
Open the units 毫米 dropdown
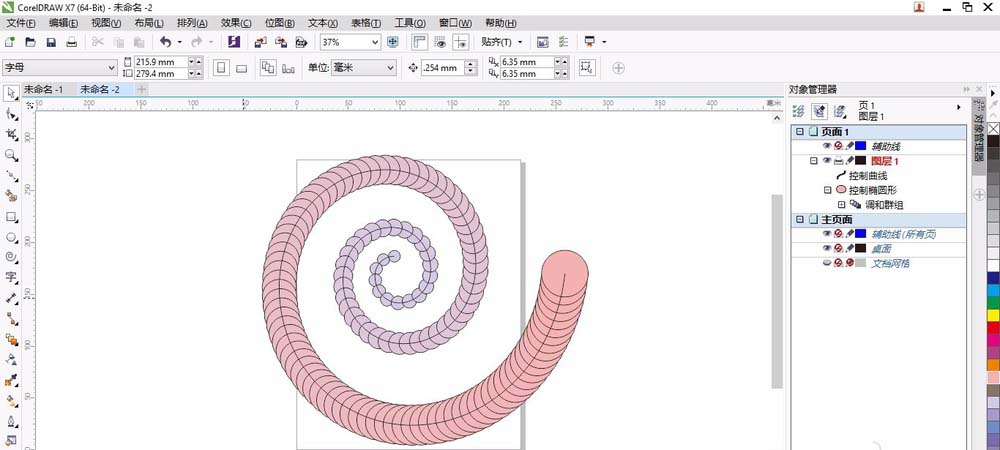[390, 68]
